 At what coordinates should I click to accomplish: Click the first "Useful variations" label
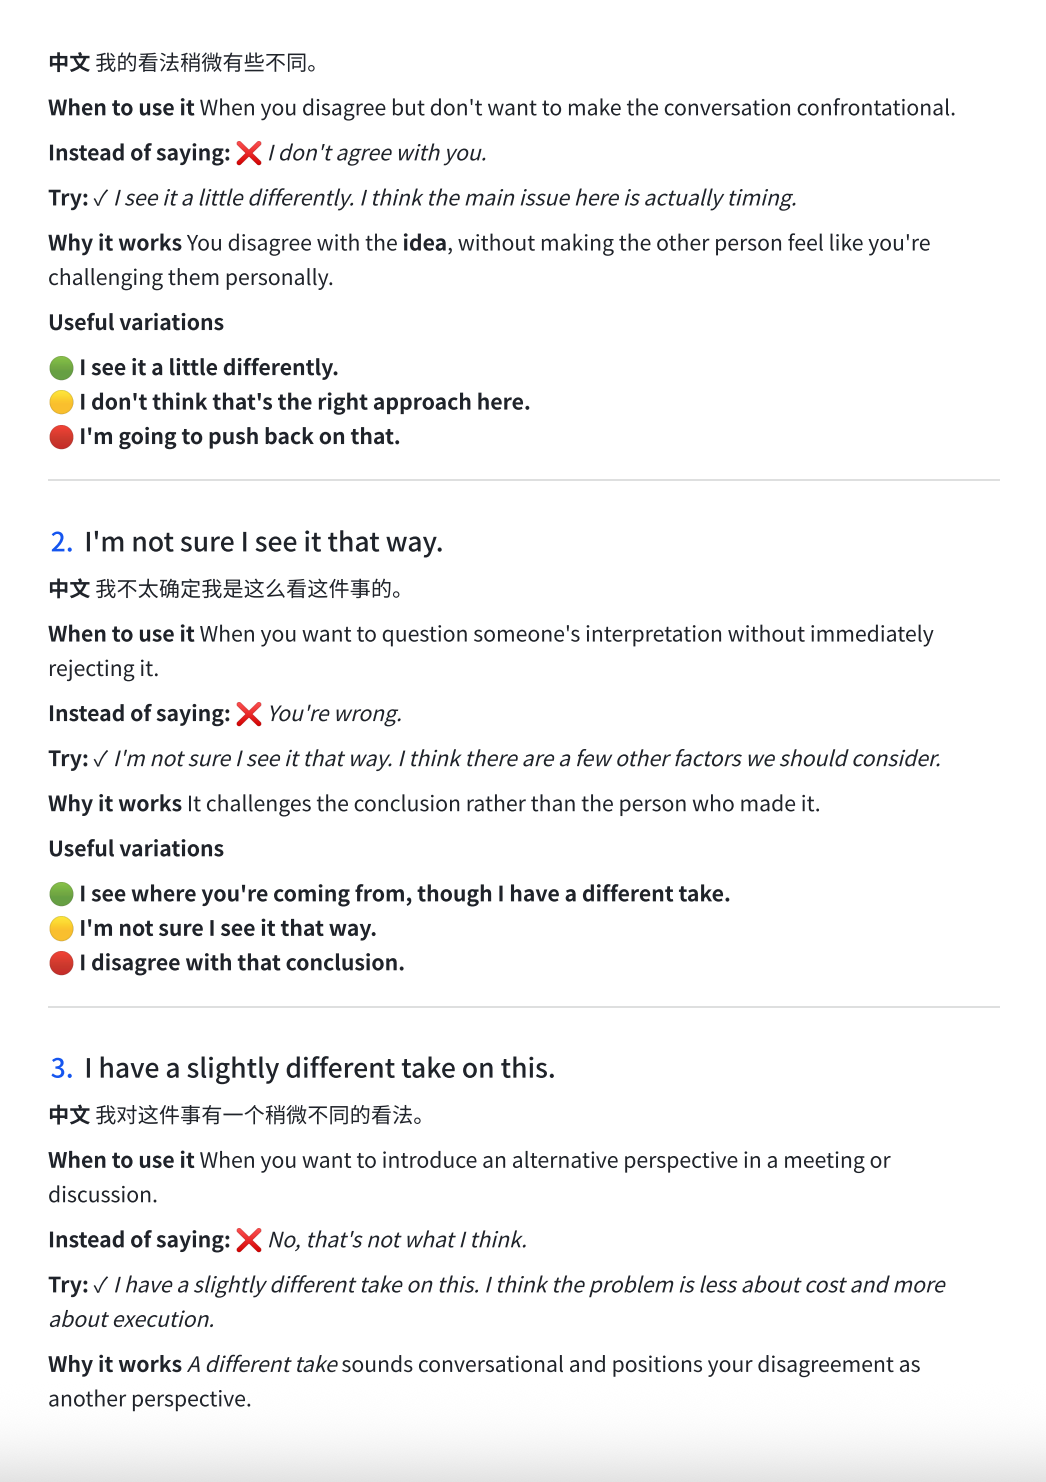pos(136,322)
